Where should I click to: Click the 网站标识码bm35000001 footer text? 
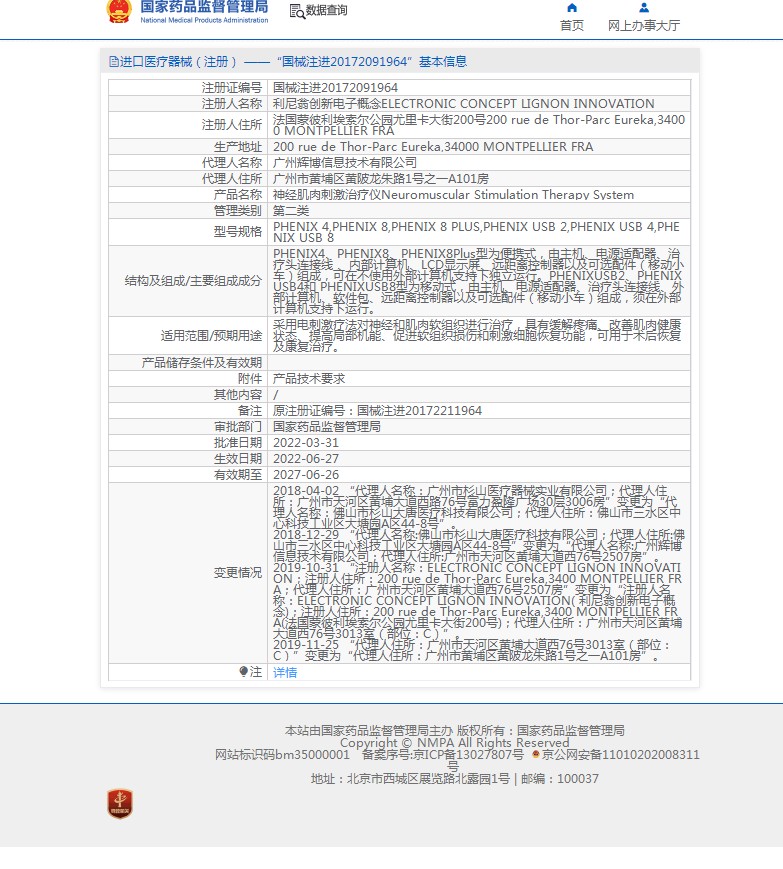click(282, 754)
